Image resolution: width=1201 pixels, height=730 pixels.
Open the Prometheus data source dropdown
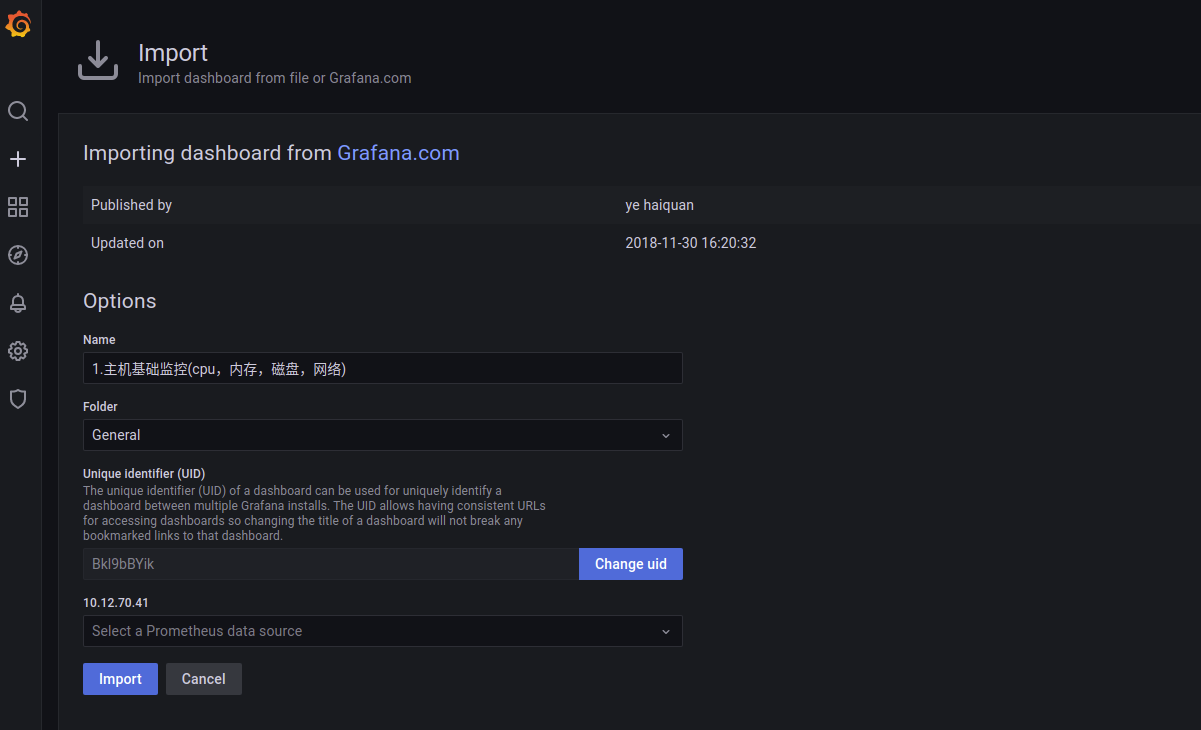point(383,631)
